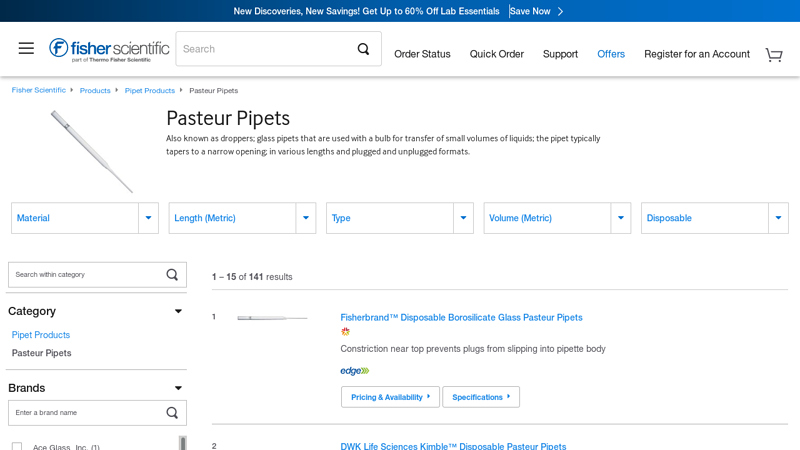Expand the Volume (Metric) dropdown

[x=620, y=218]
